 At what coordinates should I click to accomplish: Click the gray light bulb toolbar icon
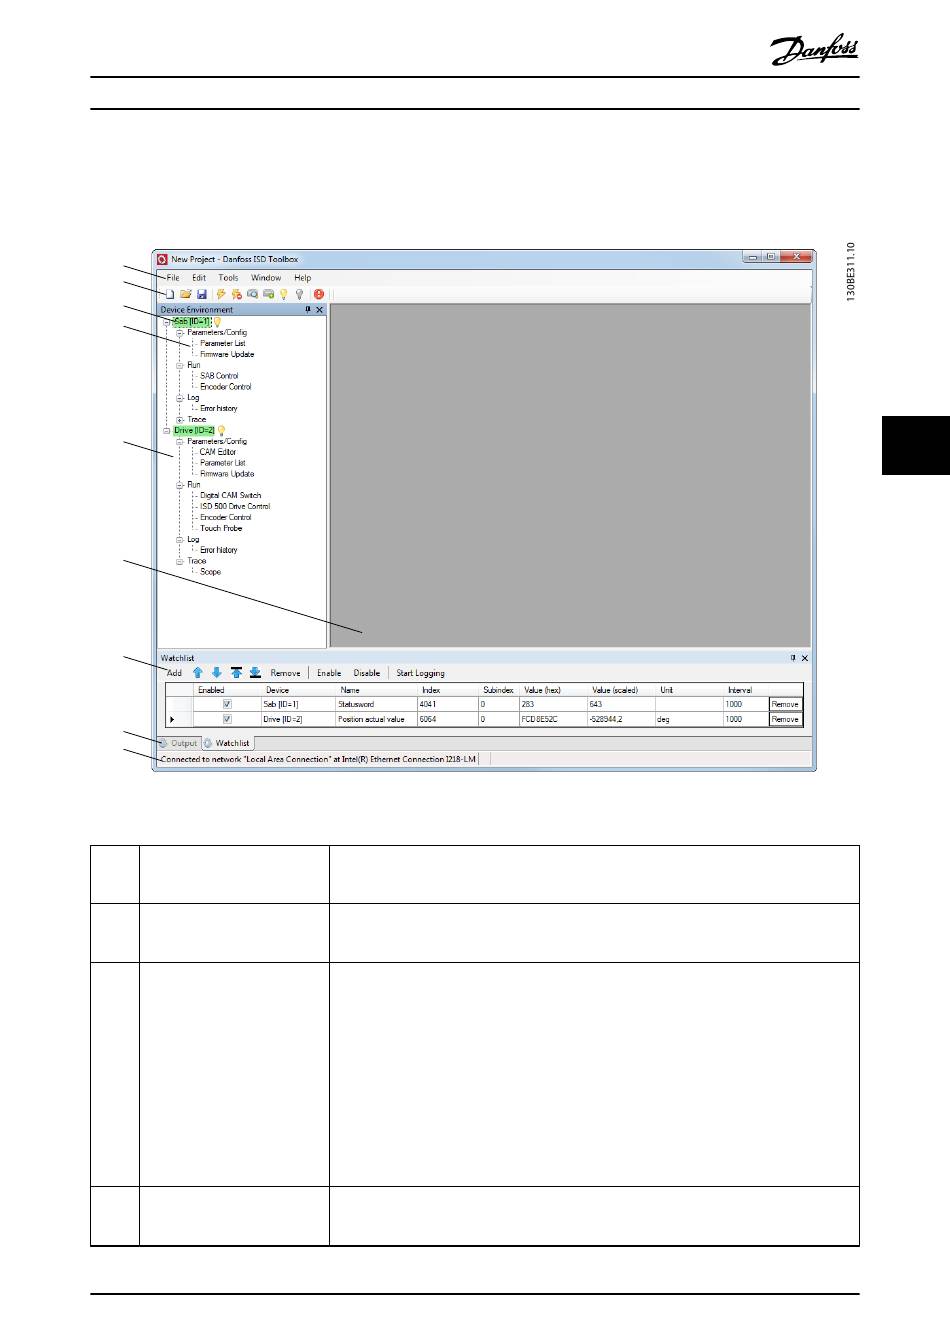299,294
